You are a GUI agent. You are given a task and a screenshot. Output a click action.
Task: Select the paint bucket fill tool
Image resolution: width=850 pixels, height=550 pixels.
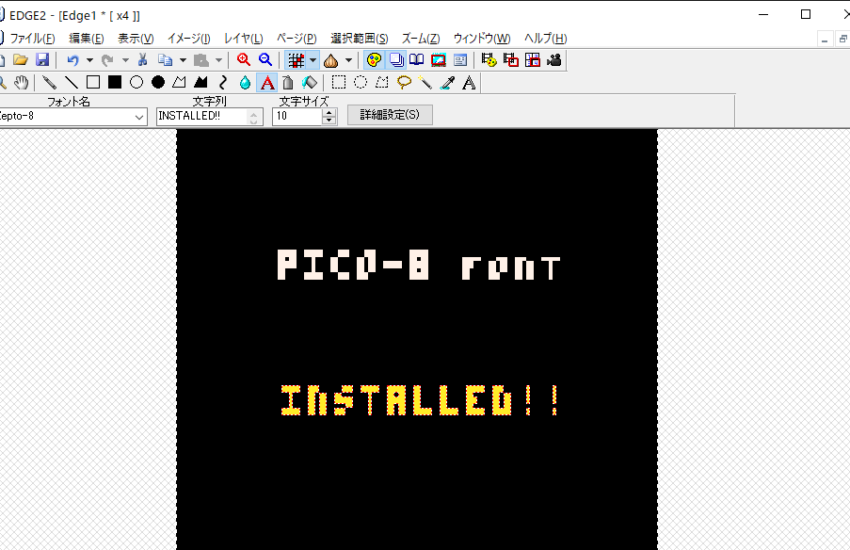coord(310,82)
